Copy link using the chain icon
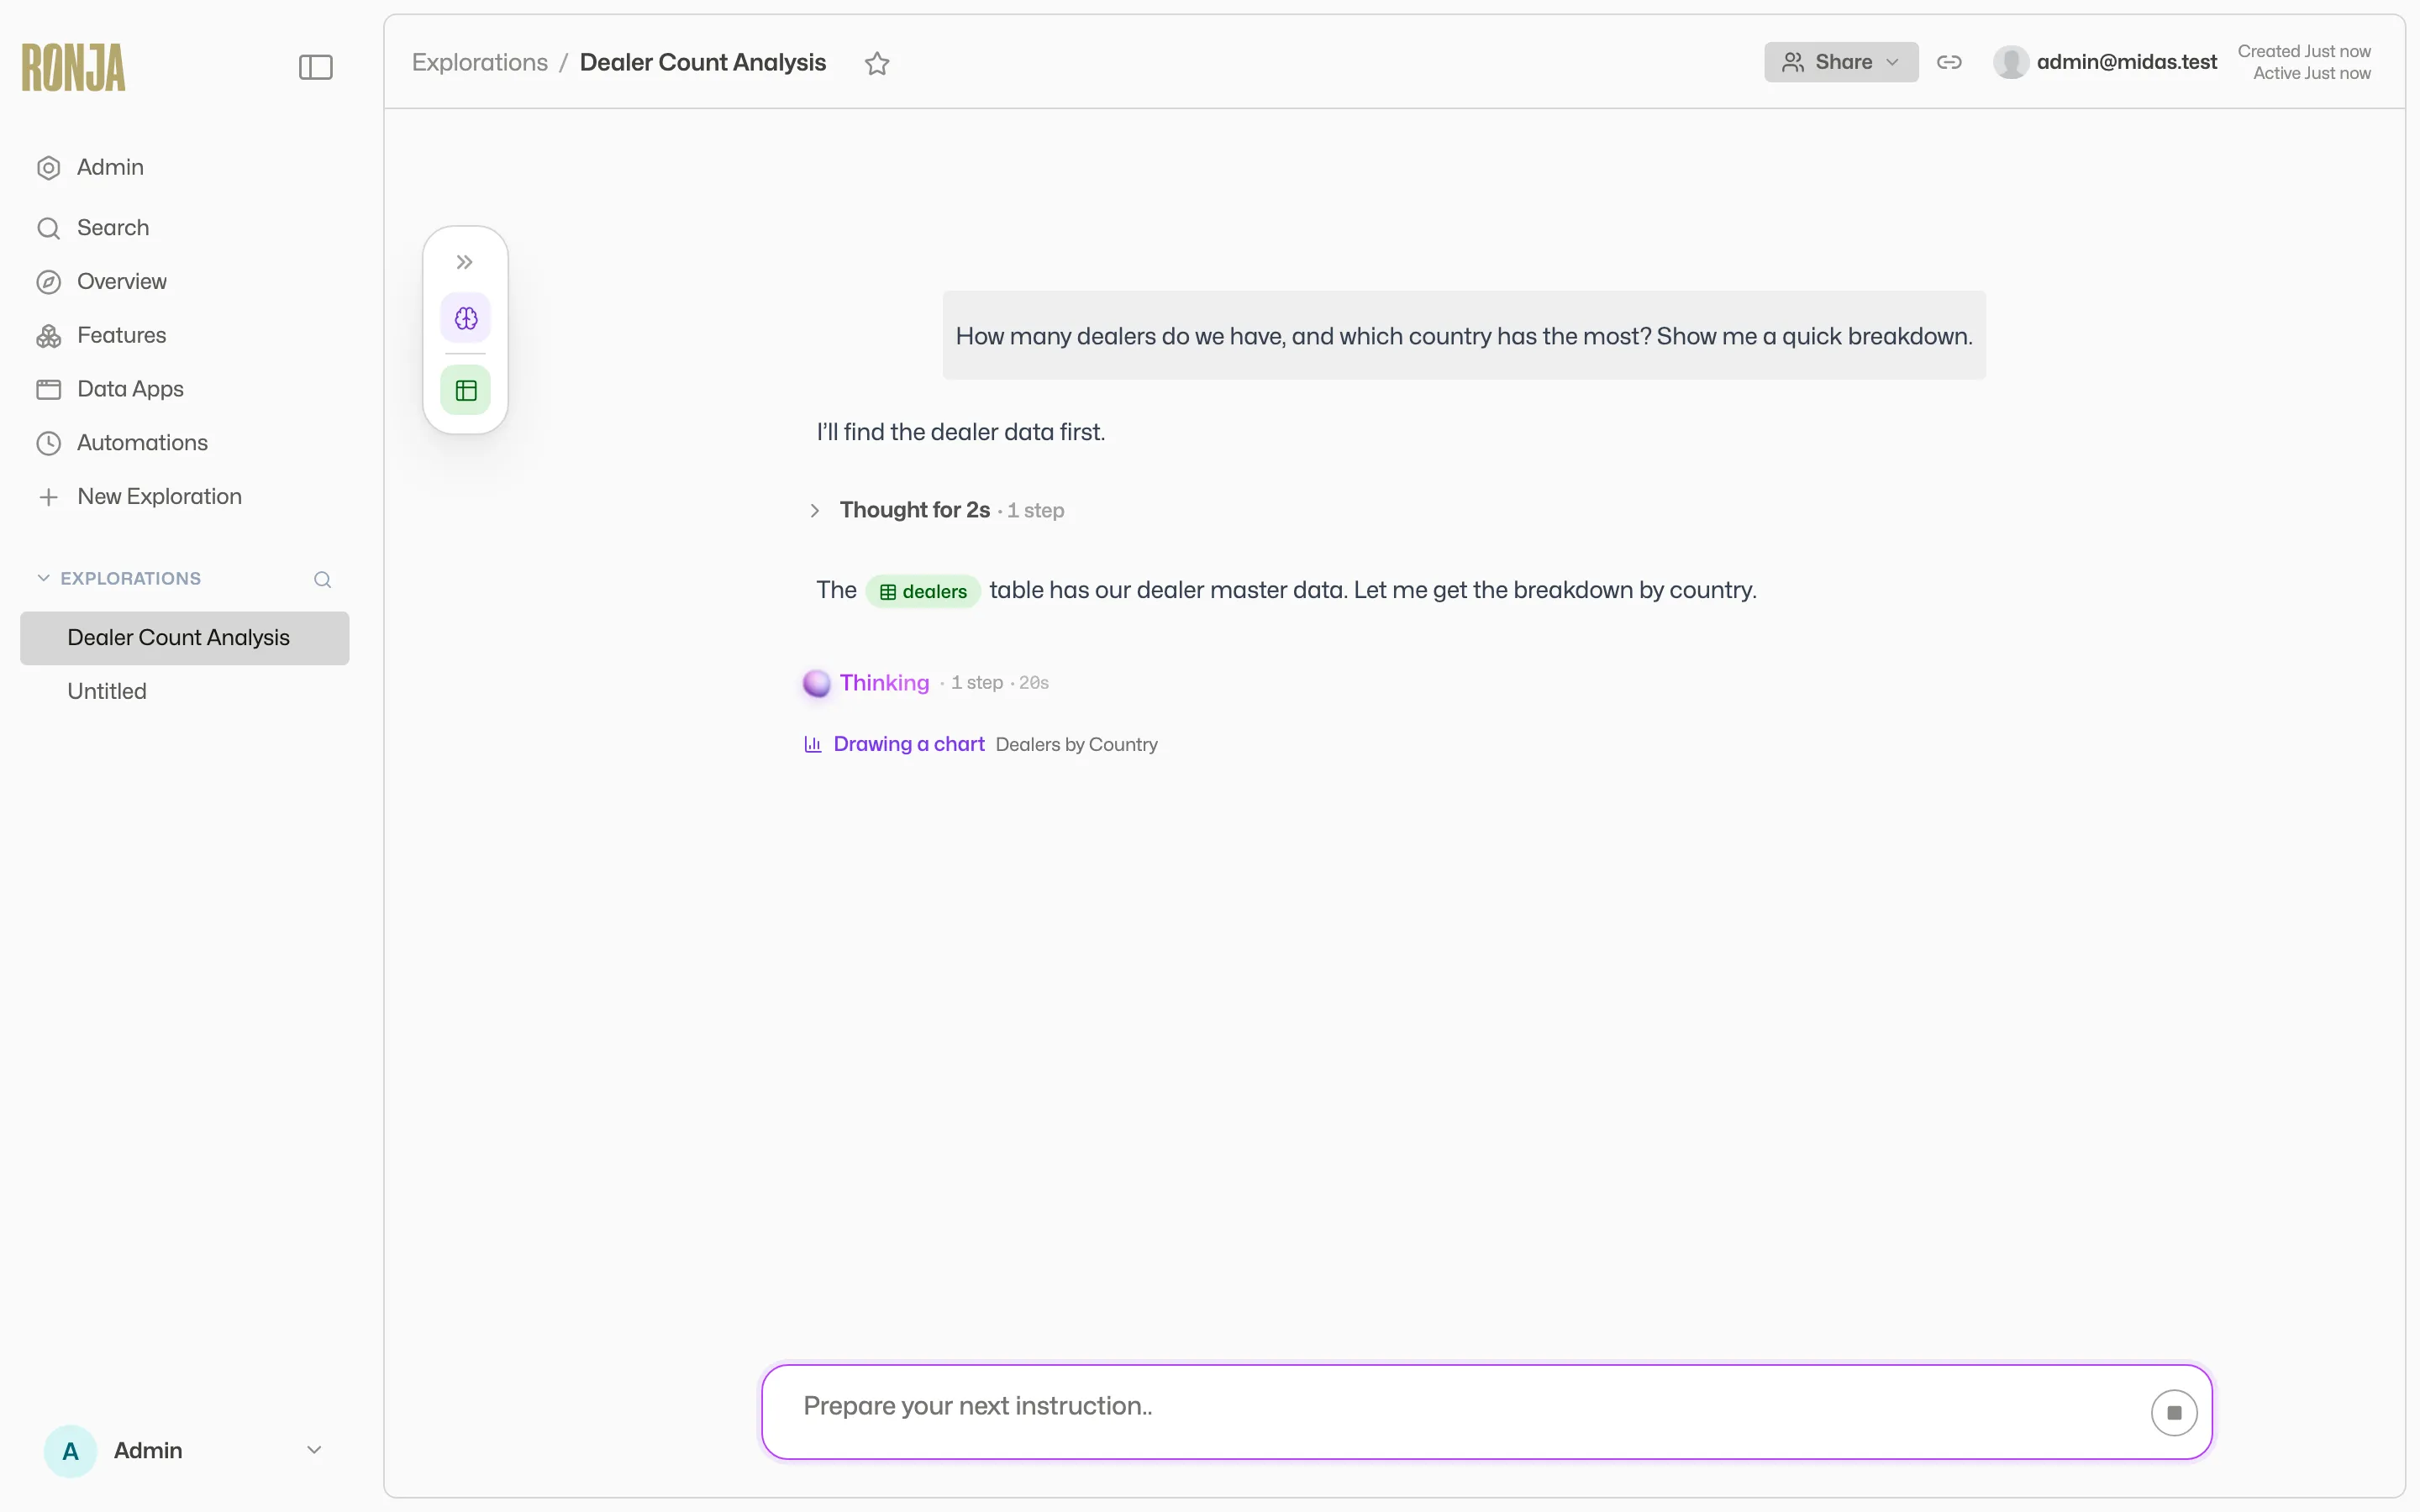The image size is (2420, 1512). pyautogui.click(x=1949, y=62)
